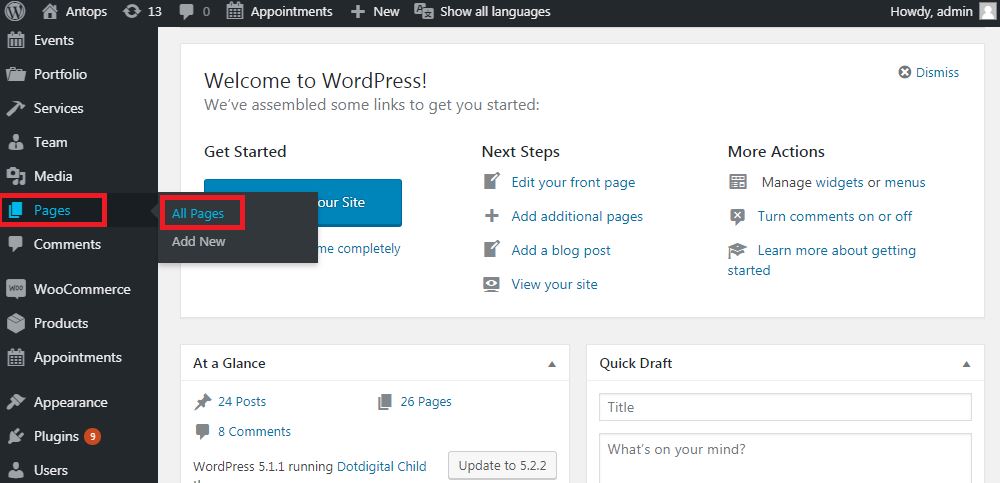Click the plus New icon in admin bar

[358, 12]
